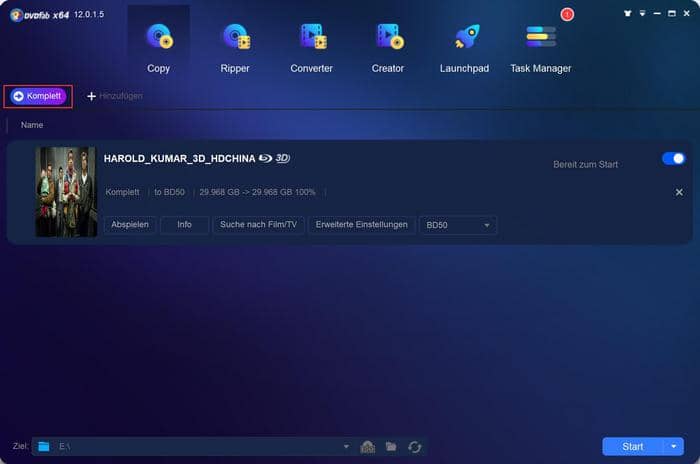
Task: Click the HAROLD_KUMAR_3D_HDCHINA title
Action: tap(179, 159)
